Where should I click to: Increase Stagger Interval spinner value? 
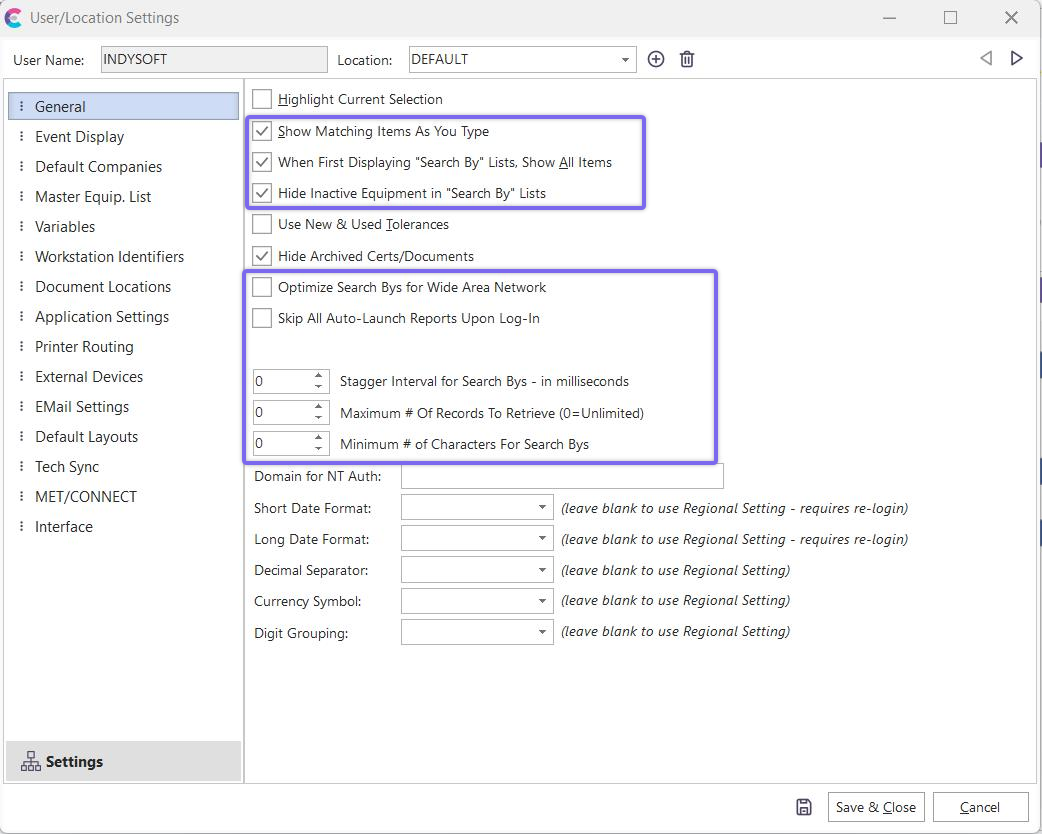(x=319, y=376)
